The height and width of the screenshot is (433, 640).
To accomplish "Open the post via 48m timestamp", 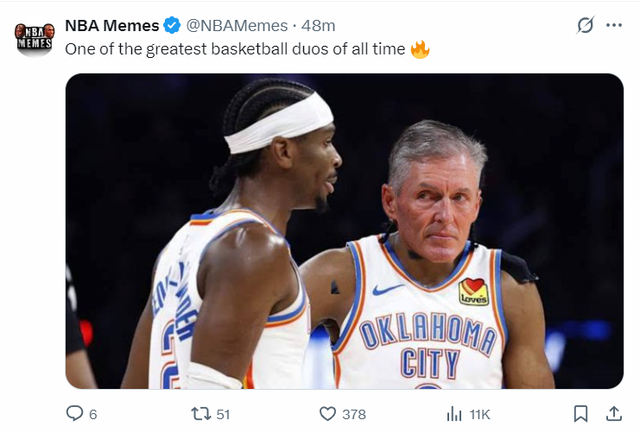I will tap(319, 25).
